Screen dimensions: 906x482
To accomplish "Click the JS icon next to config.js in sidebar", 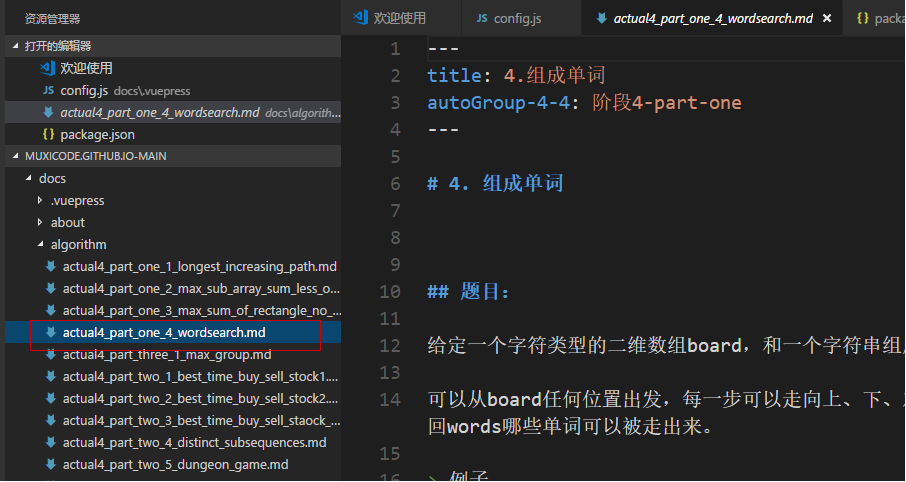I will 47,90.
